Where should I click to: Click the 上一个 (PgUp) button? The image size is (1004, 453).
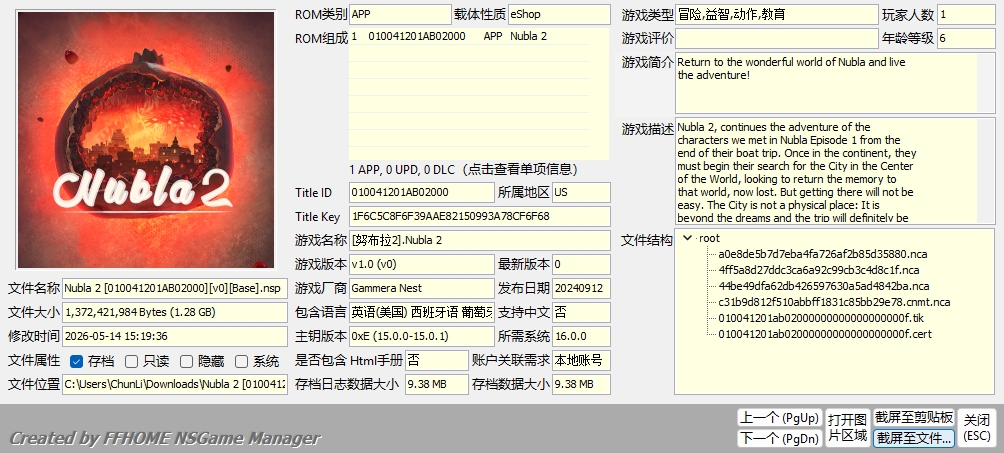tap(779, 418)
